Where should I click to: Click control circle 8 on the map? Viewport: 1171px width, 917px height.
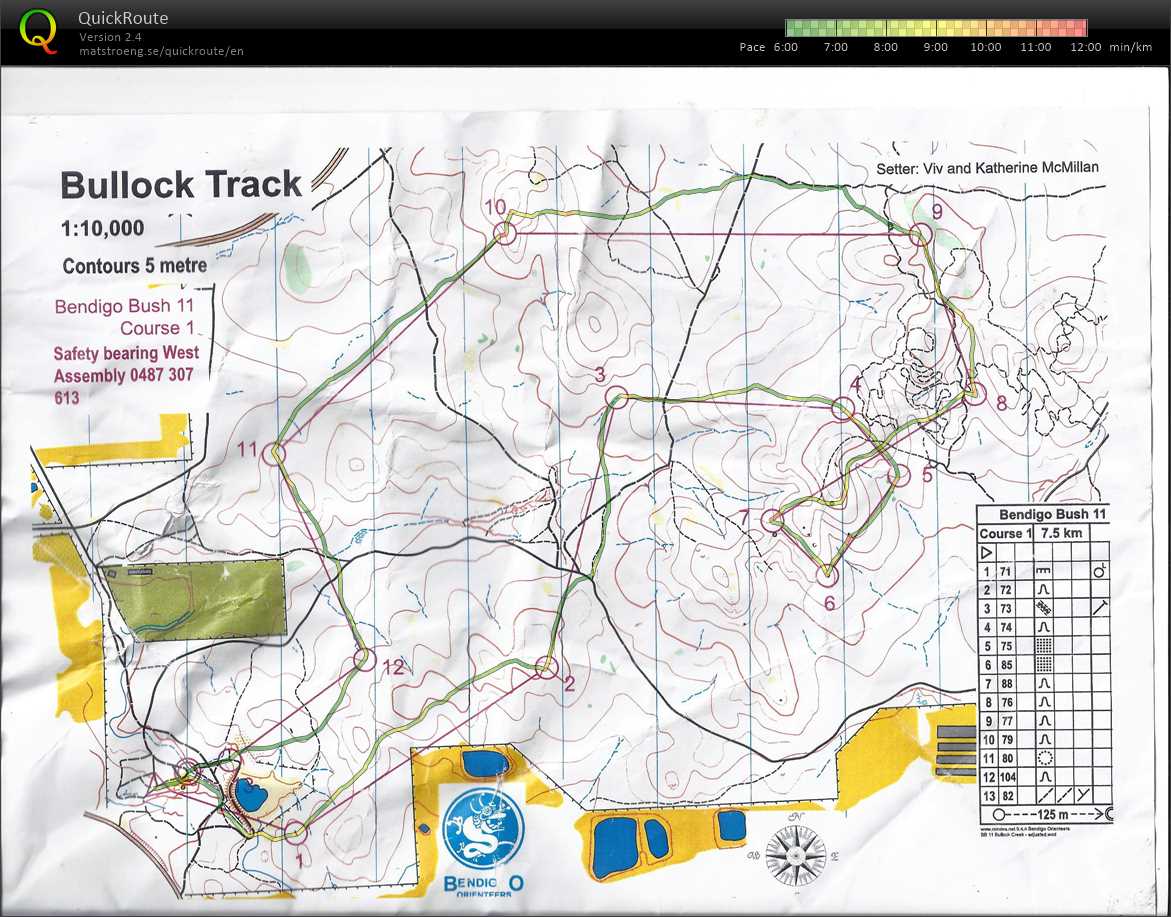coord(975,395)
